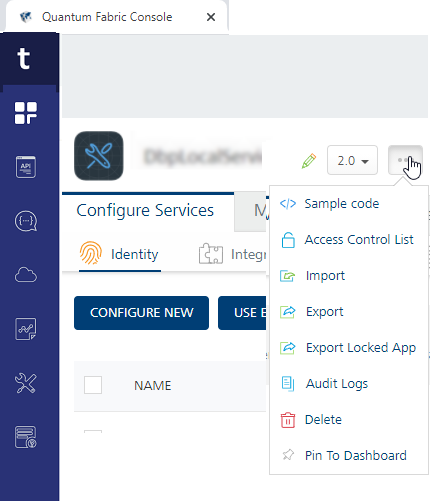Choose Delete from the menu
Image resolution: width=430 pixels, height=501 pixels.
(349, 420)
